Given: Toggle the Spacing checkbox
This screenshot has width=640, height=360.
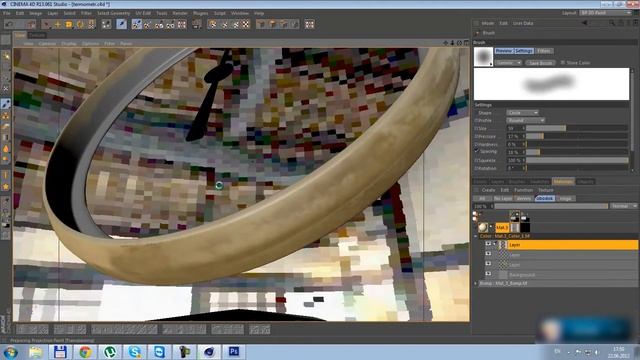Looking at the screenshot, I should pyautogui.click(x=476, y=151).
